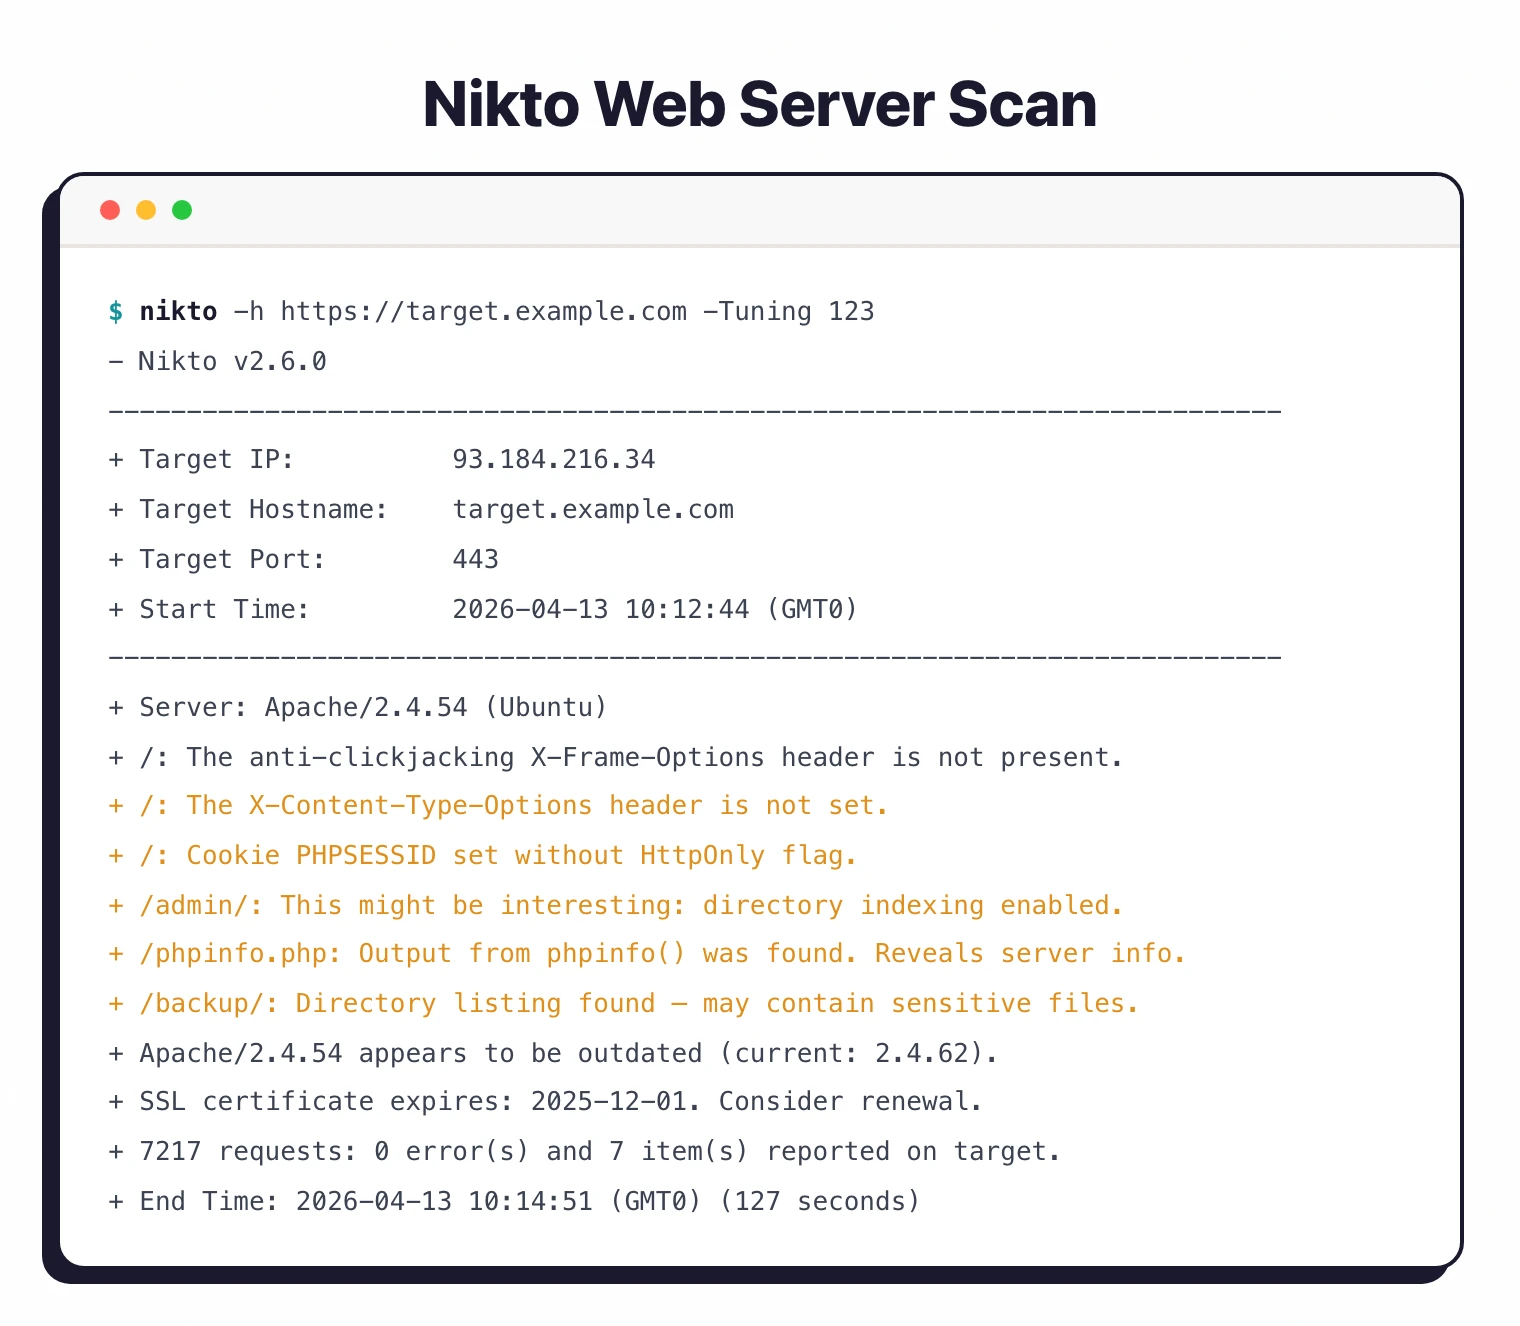The width and height of the screenshot is (1520, 1326).
Task: Click the Nikto v2.6.0 version line
Action: click(x=218, y=361)
